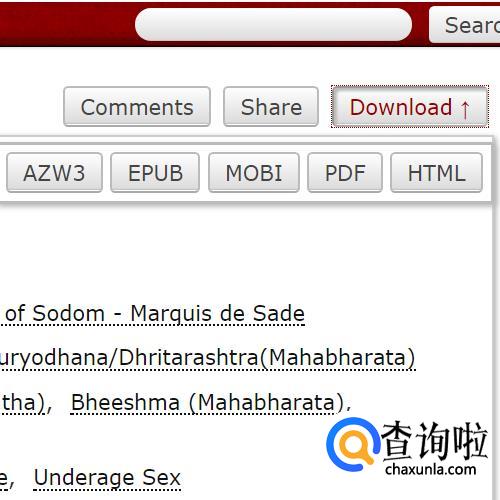Click the Search button
The width and height of the screenshot is (500, 500).
(465, 25)
